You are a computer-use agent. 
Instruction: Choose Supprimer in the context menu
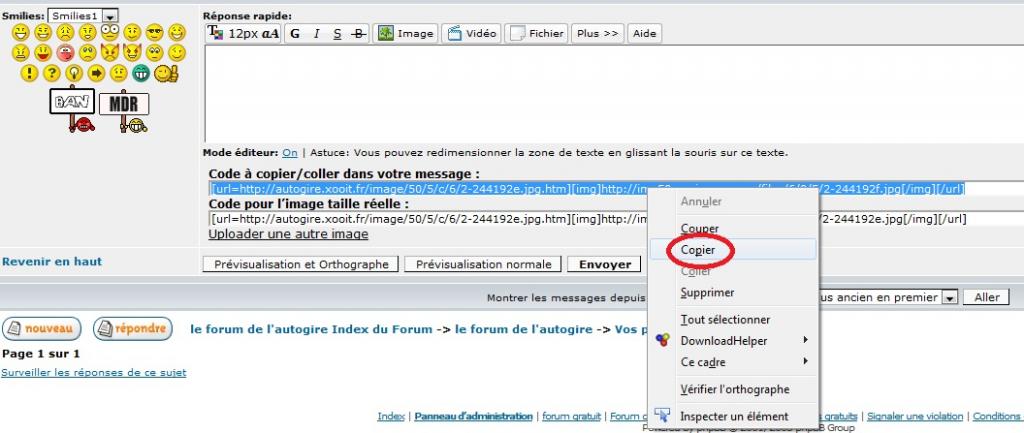735,293
